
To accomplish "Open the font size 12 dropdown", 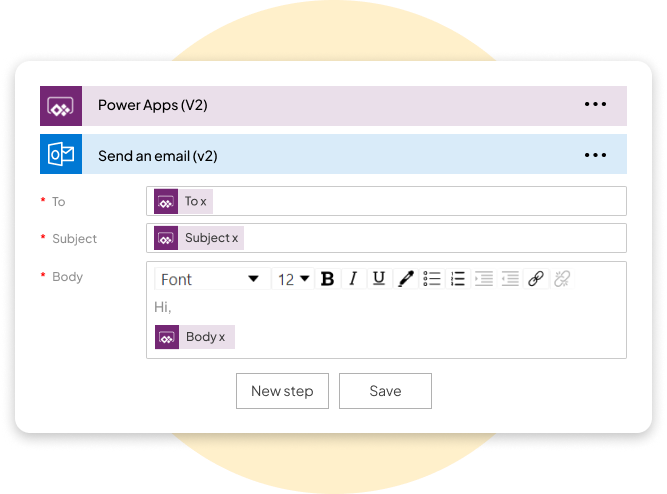I will click(x=293, y=279).
